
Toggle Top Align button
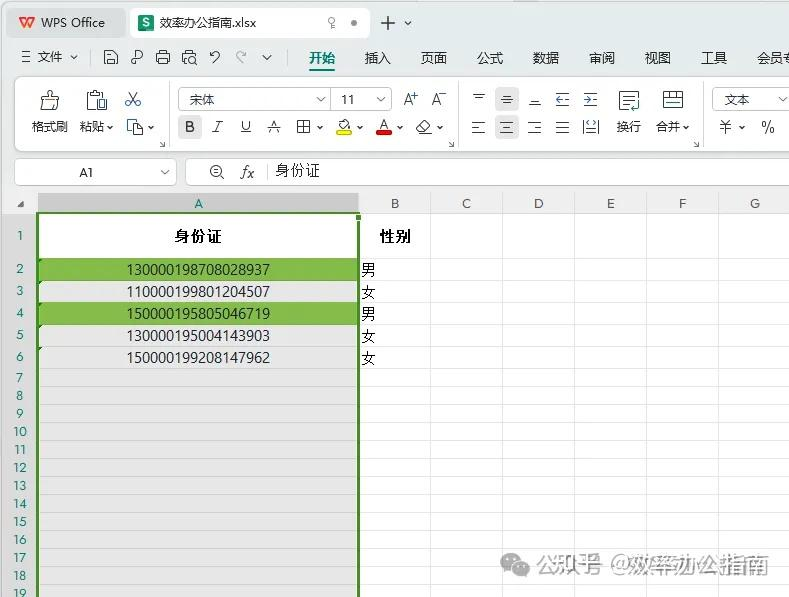pos(479,99)
